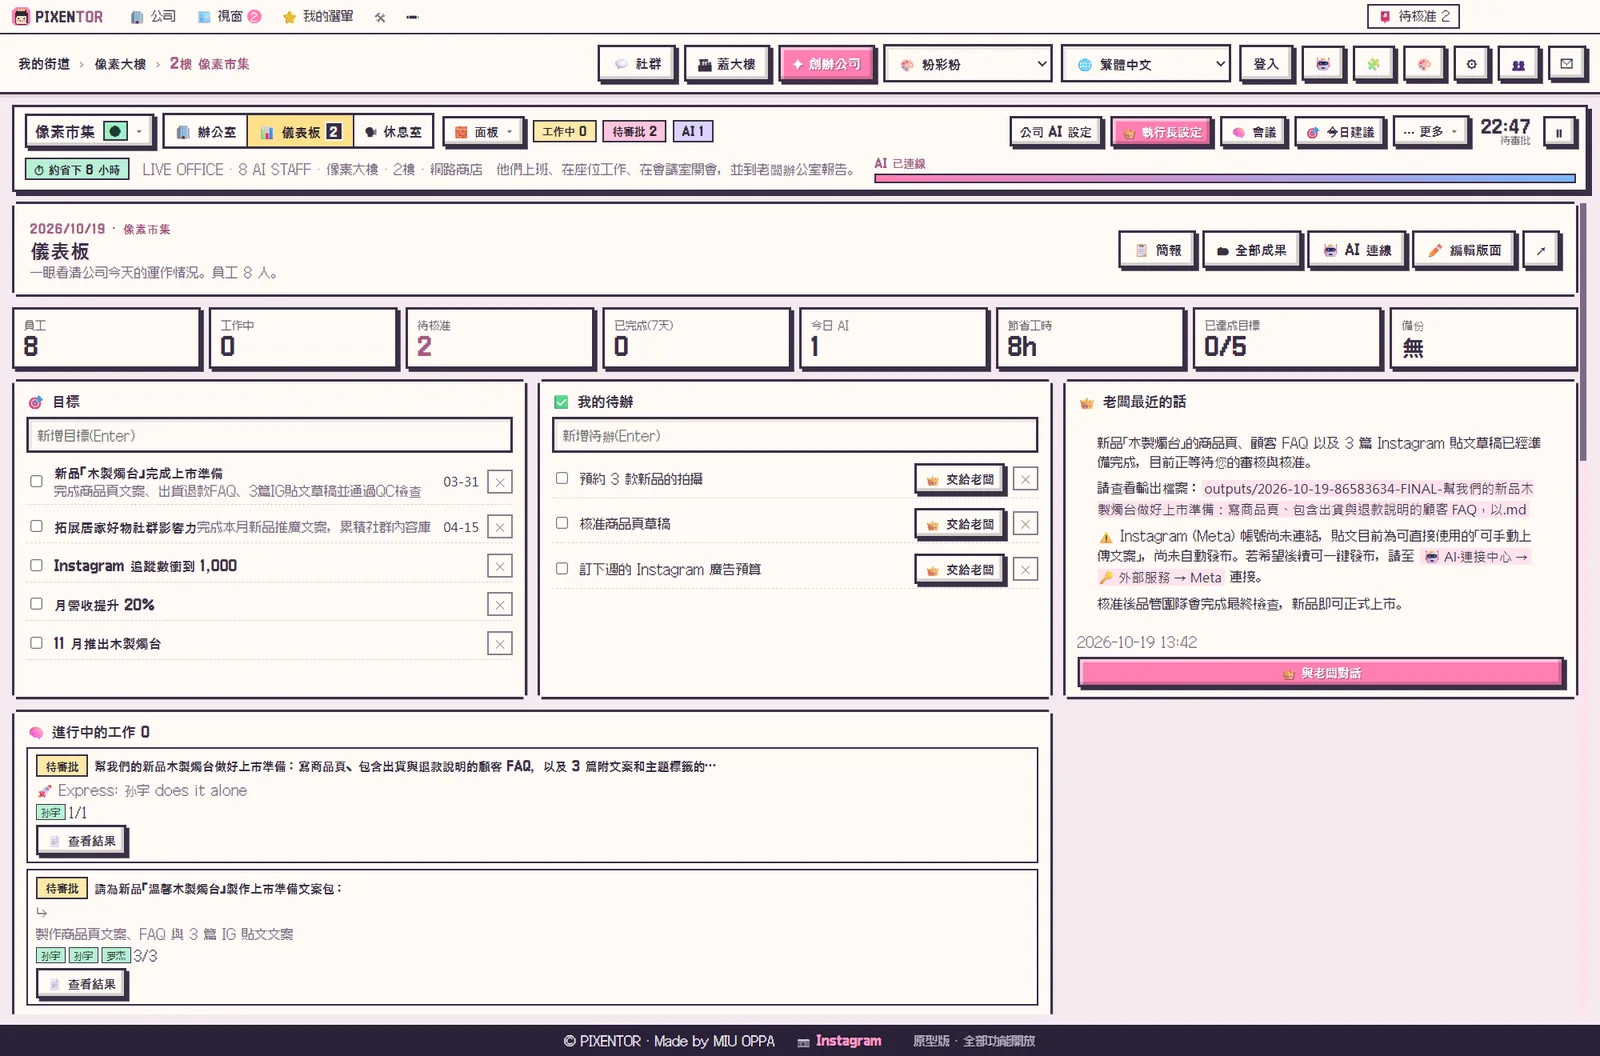The image size is (1600, 1056).
Task: Tick the Instagram 追蹤數衝到 1,000 goal checkbox
Action: point(36,565)
